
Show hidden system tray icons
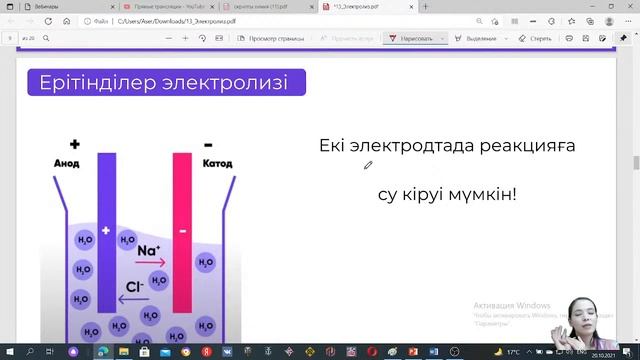(529, 351)
